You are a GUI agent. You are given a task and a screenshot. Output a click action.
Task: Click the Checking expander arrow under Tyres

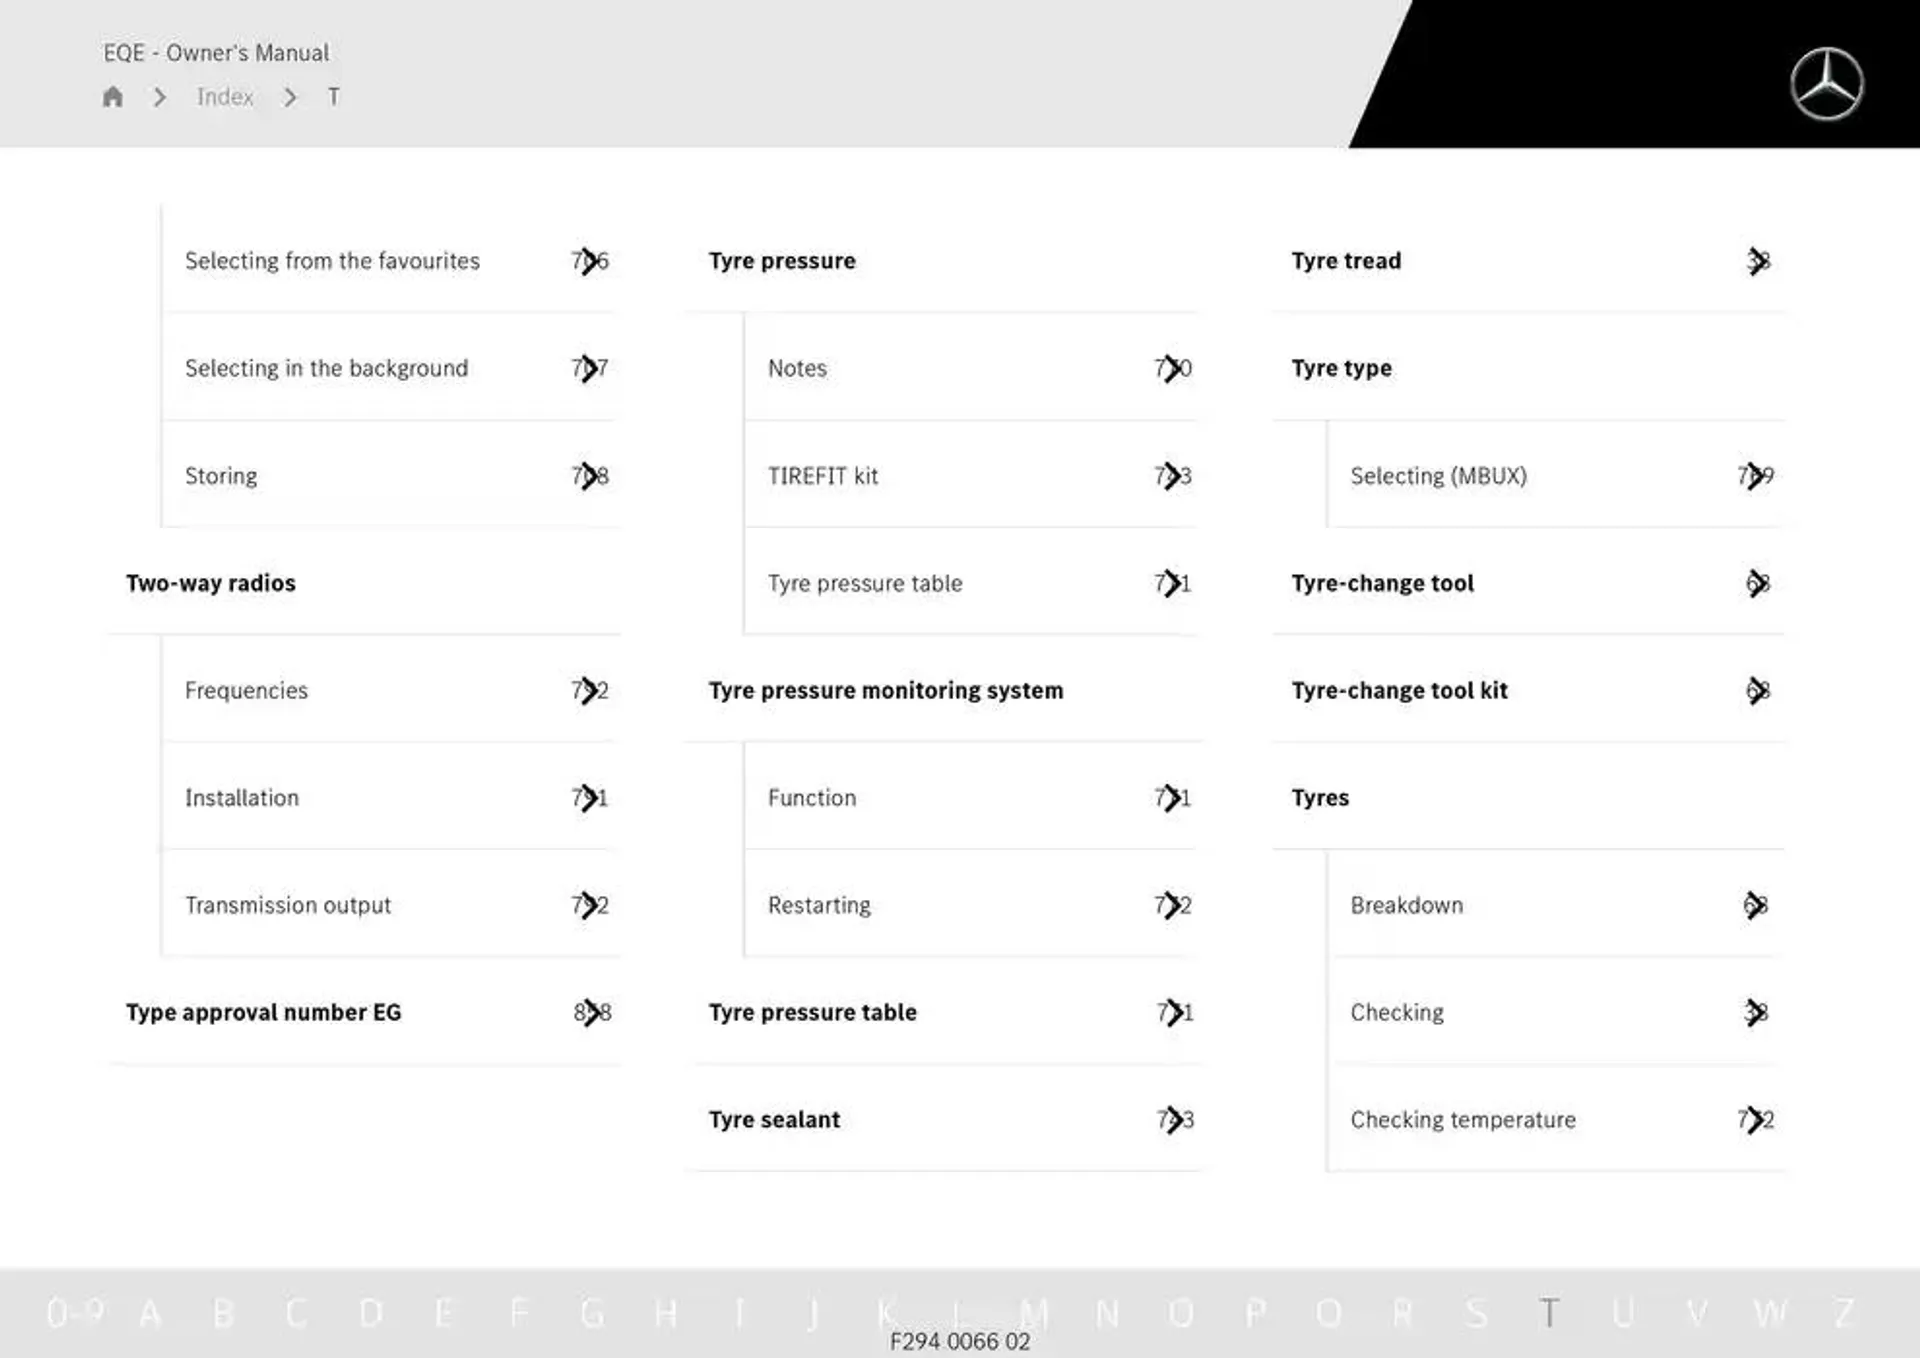coord(1757,1011)
